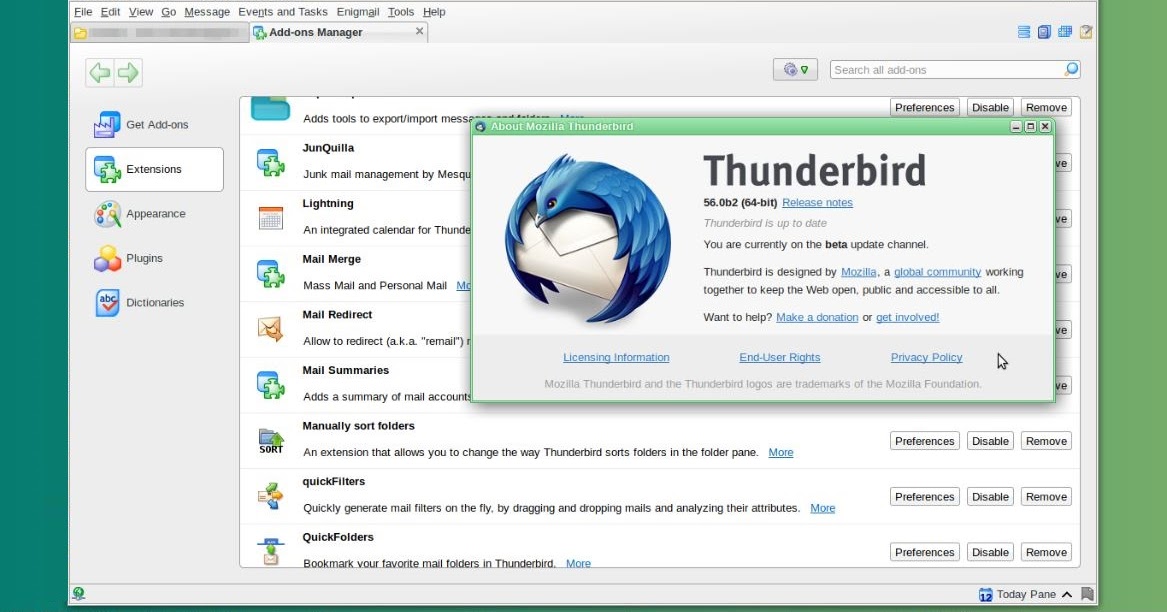Select the Extensions category
The height and width of the screenshot is (612, 1167).
[x=154, y=169]
